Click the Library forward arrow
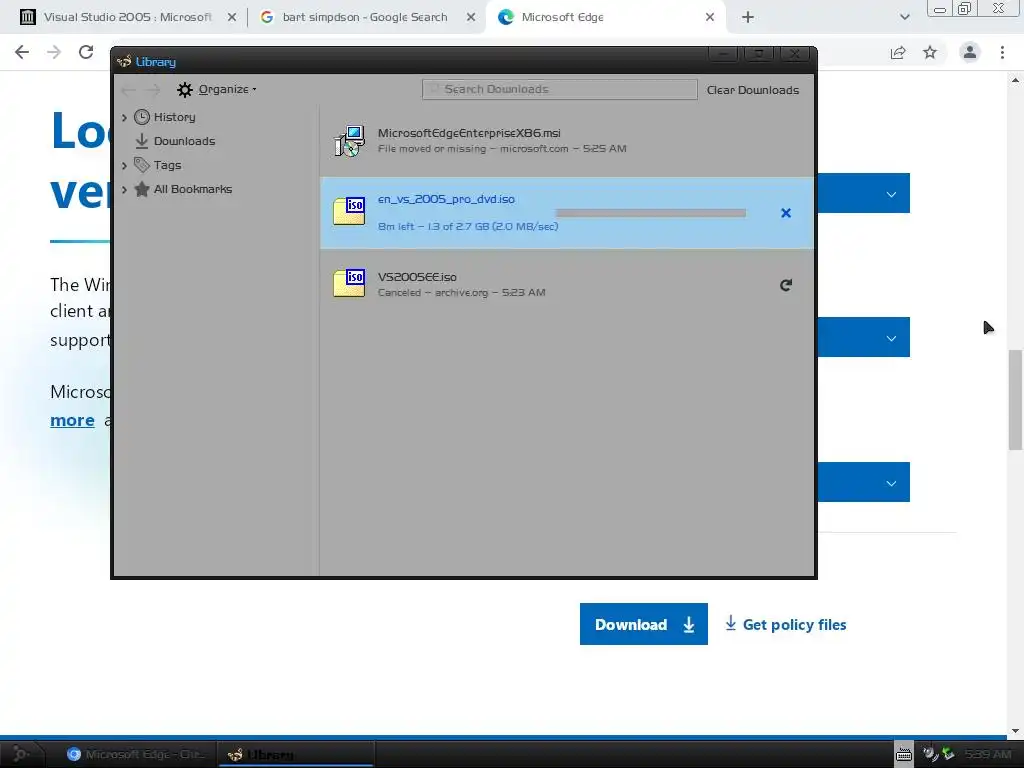Screen dimensions: 1024x768 pyautogui.click(x=153, y=89)
